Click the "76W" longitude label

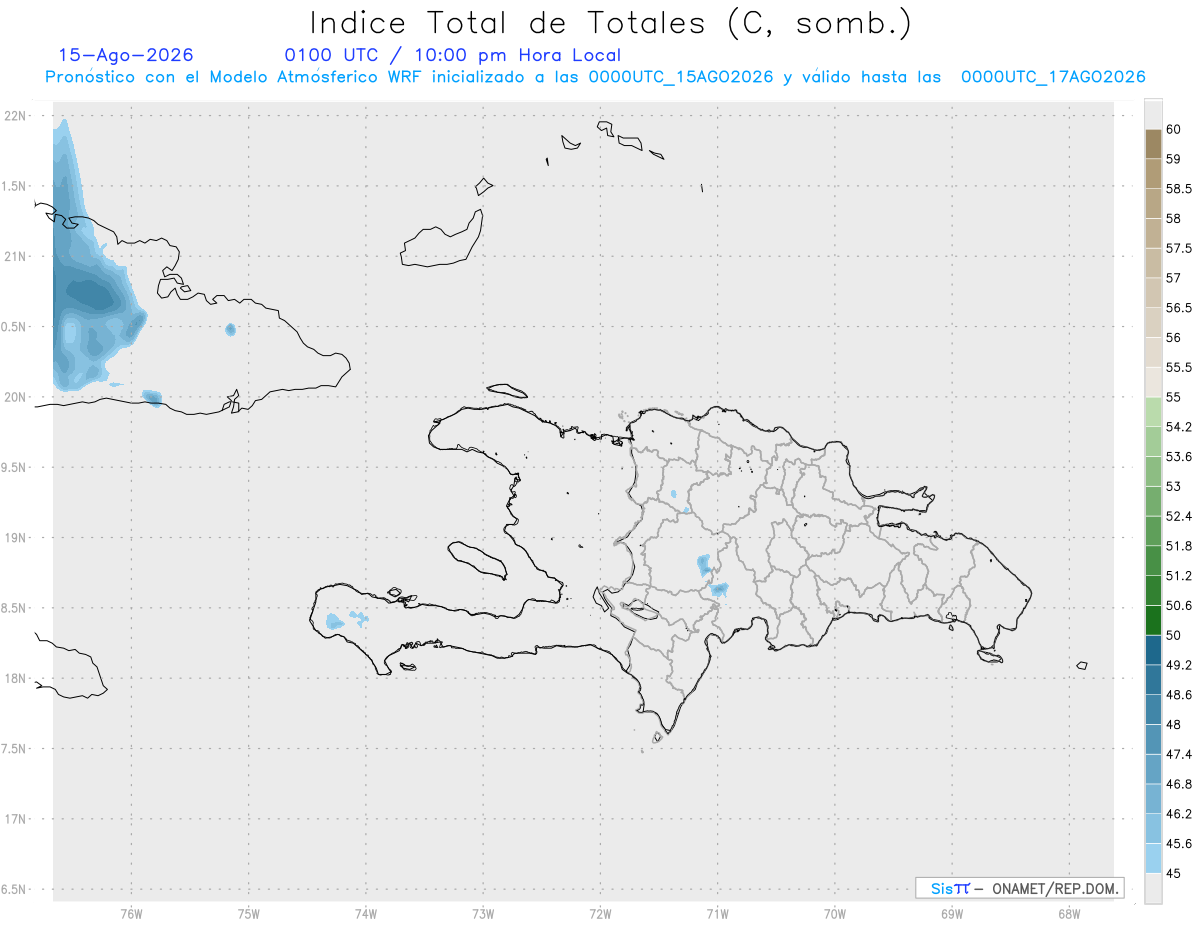[x=131, y=913]
